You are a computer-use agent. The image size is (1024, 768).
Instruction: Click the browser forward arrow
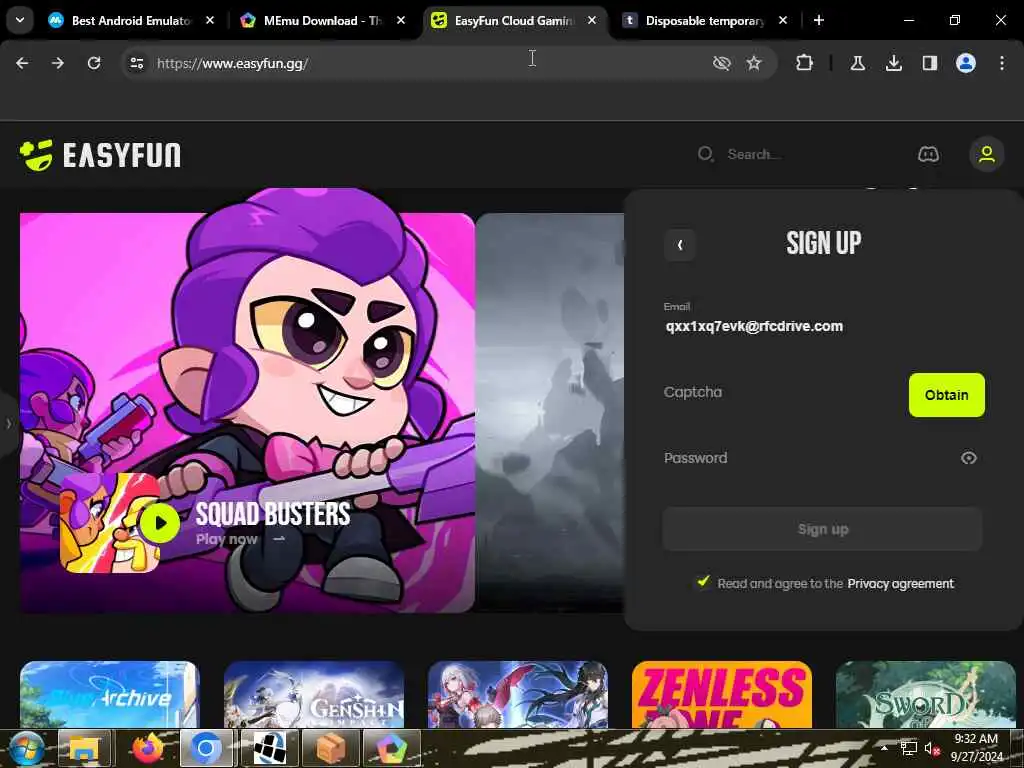[57, 63]
